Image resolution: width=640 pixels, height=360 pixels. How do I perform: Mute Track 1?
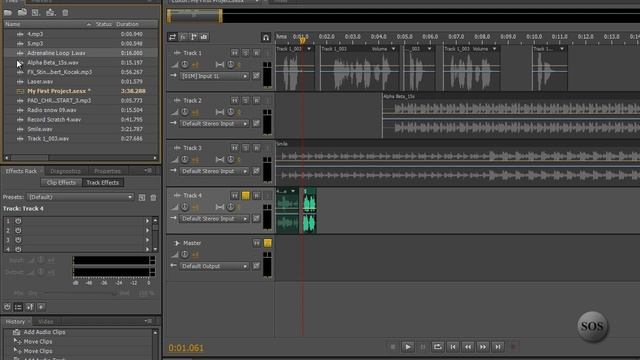(x=235, y=53)
